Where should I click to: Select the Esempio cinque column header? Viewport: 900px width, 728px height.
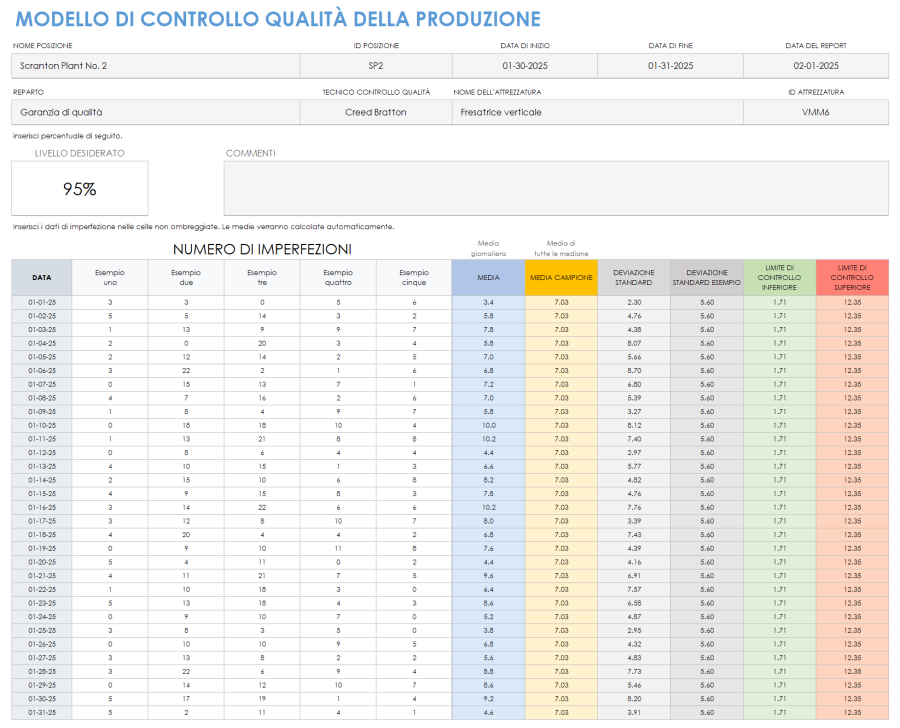pos(413,277)
